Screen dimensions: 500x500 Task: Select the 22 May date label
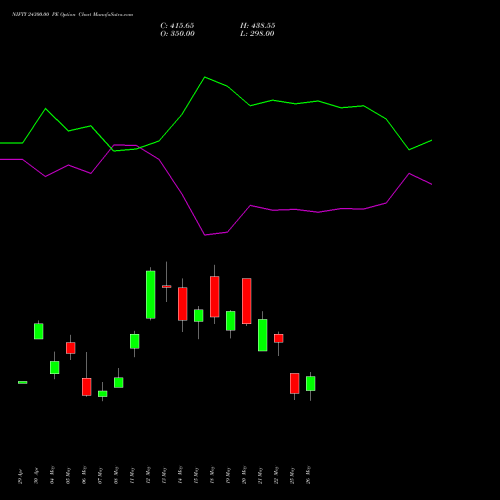pos(276,475)
